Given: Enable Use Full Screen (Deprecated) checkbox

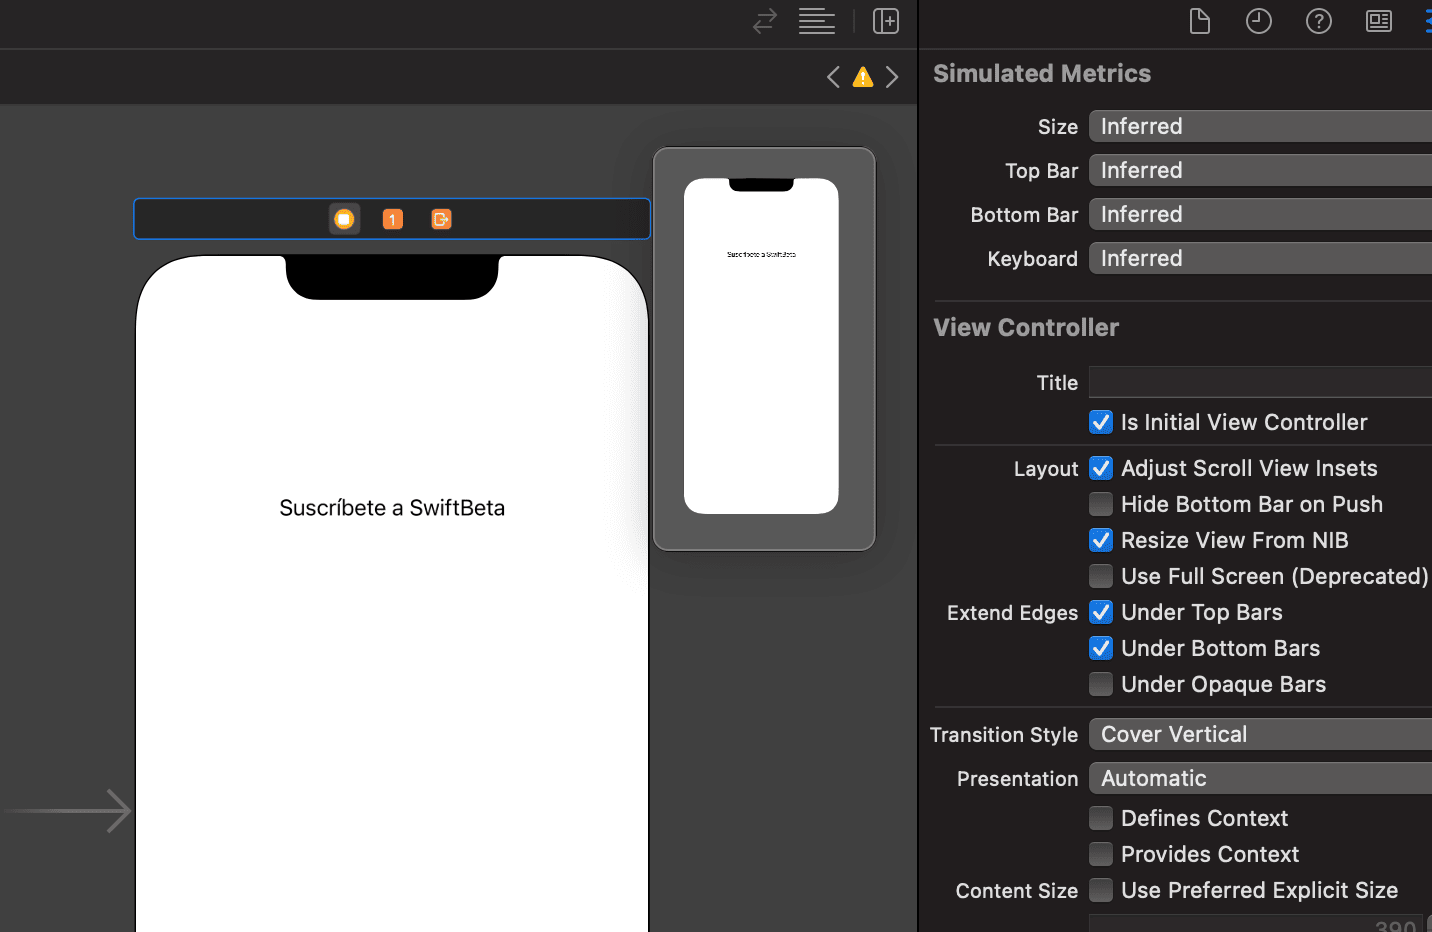Looking at the screenshot, I should click(x=1101, y=576).
